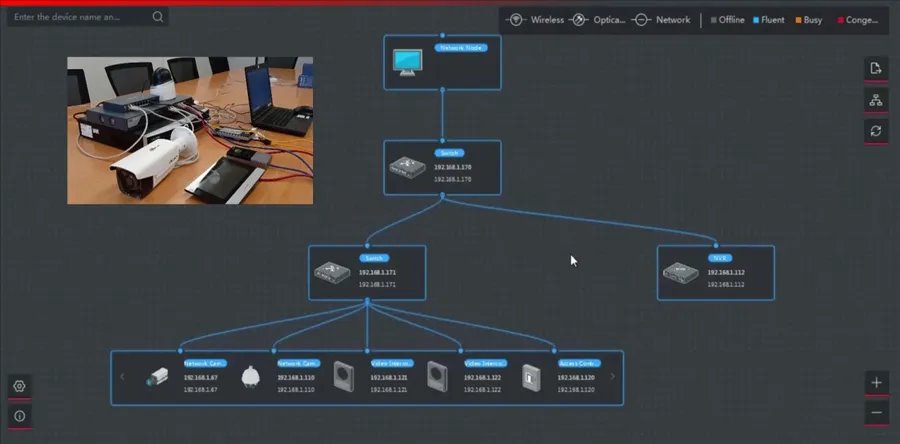Click the search magnifier icon
This screenshot has width=900, height=444.
[x=158, y=17]
